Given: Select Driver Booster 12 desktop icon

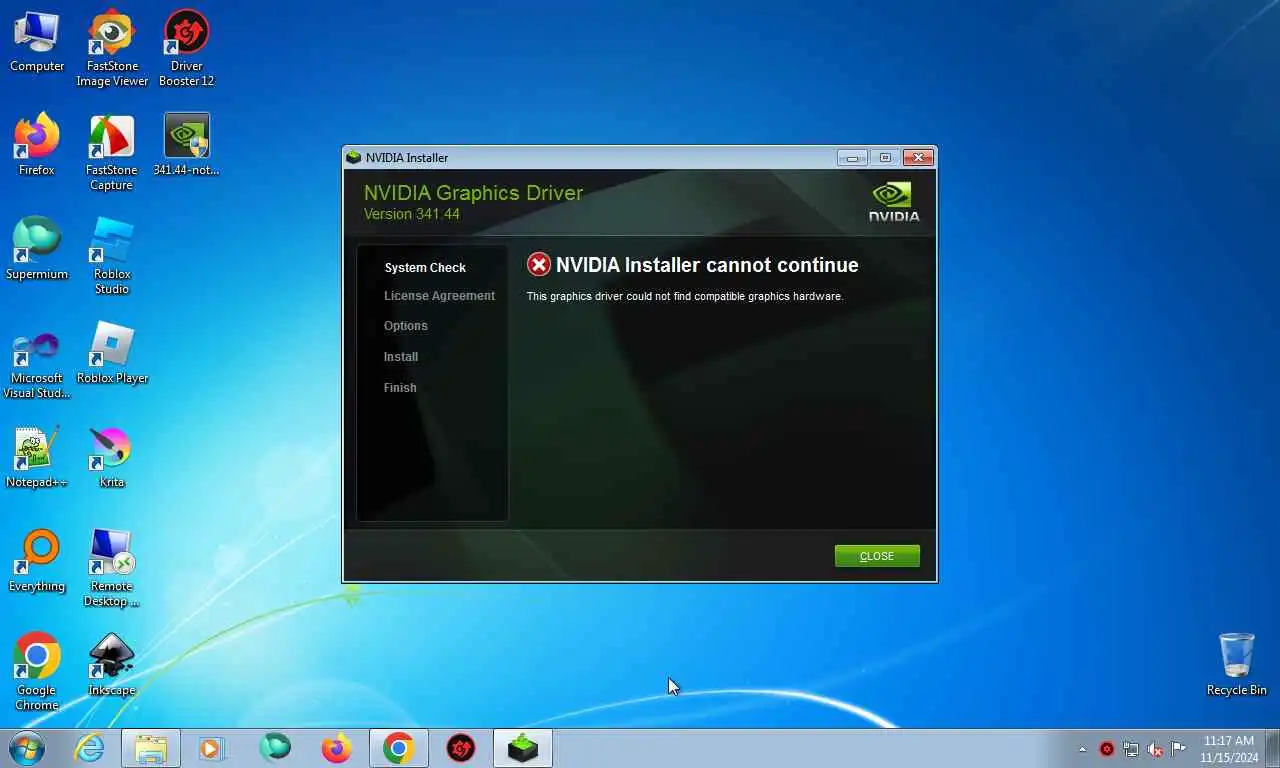Looking at the screenshot, I should point(187,49).
